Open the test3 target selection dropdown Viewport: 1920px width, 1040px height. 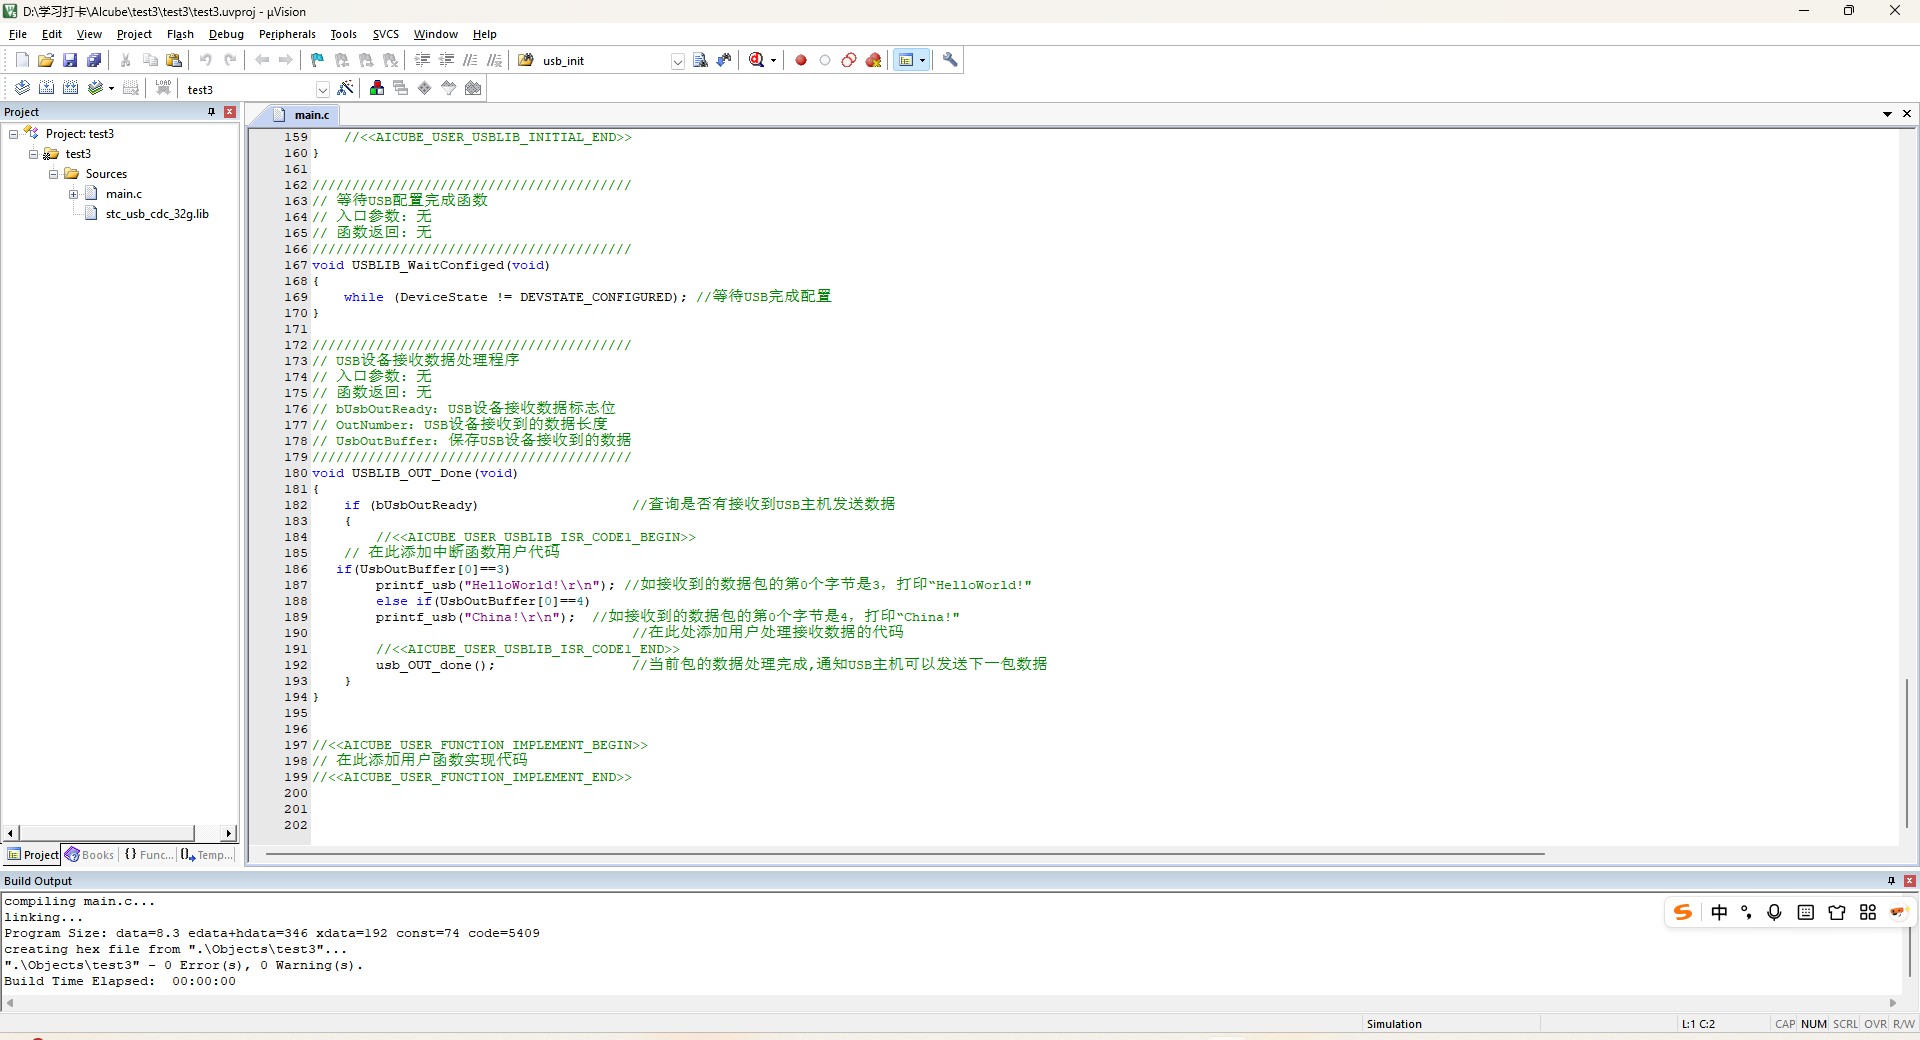[322, 89]
